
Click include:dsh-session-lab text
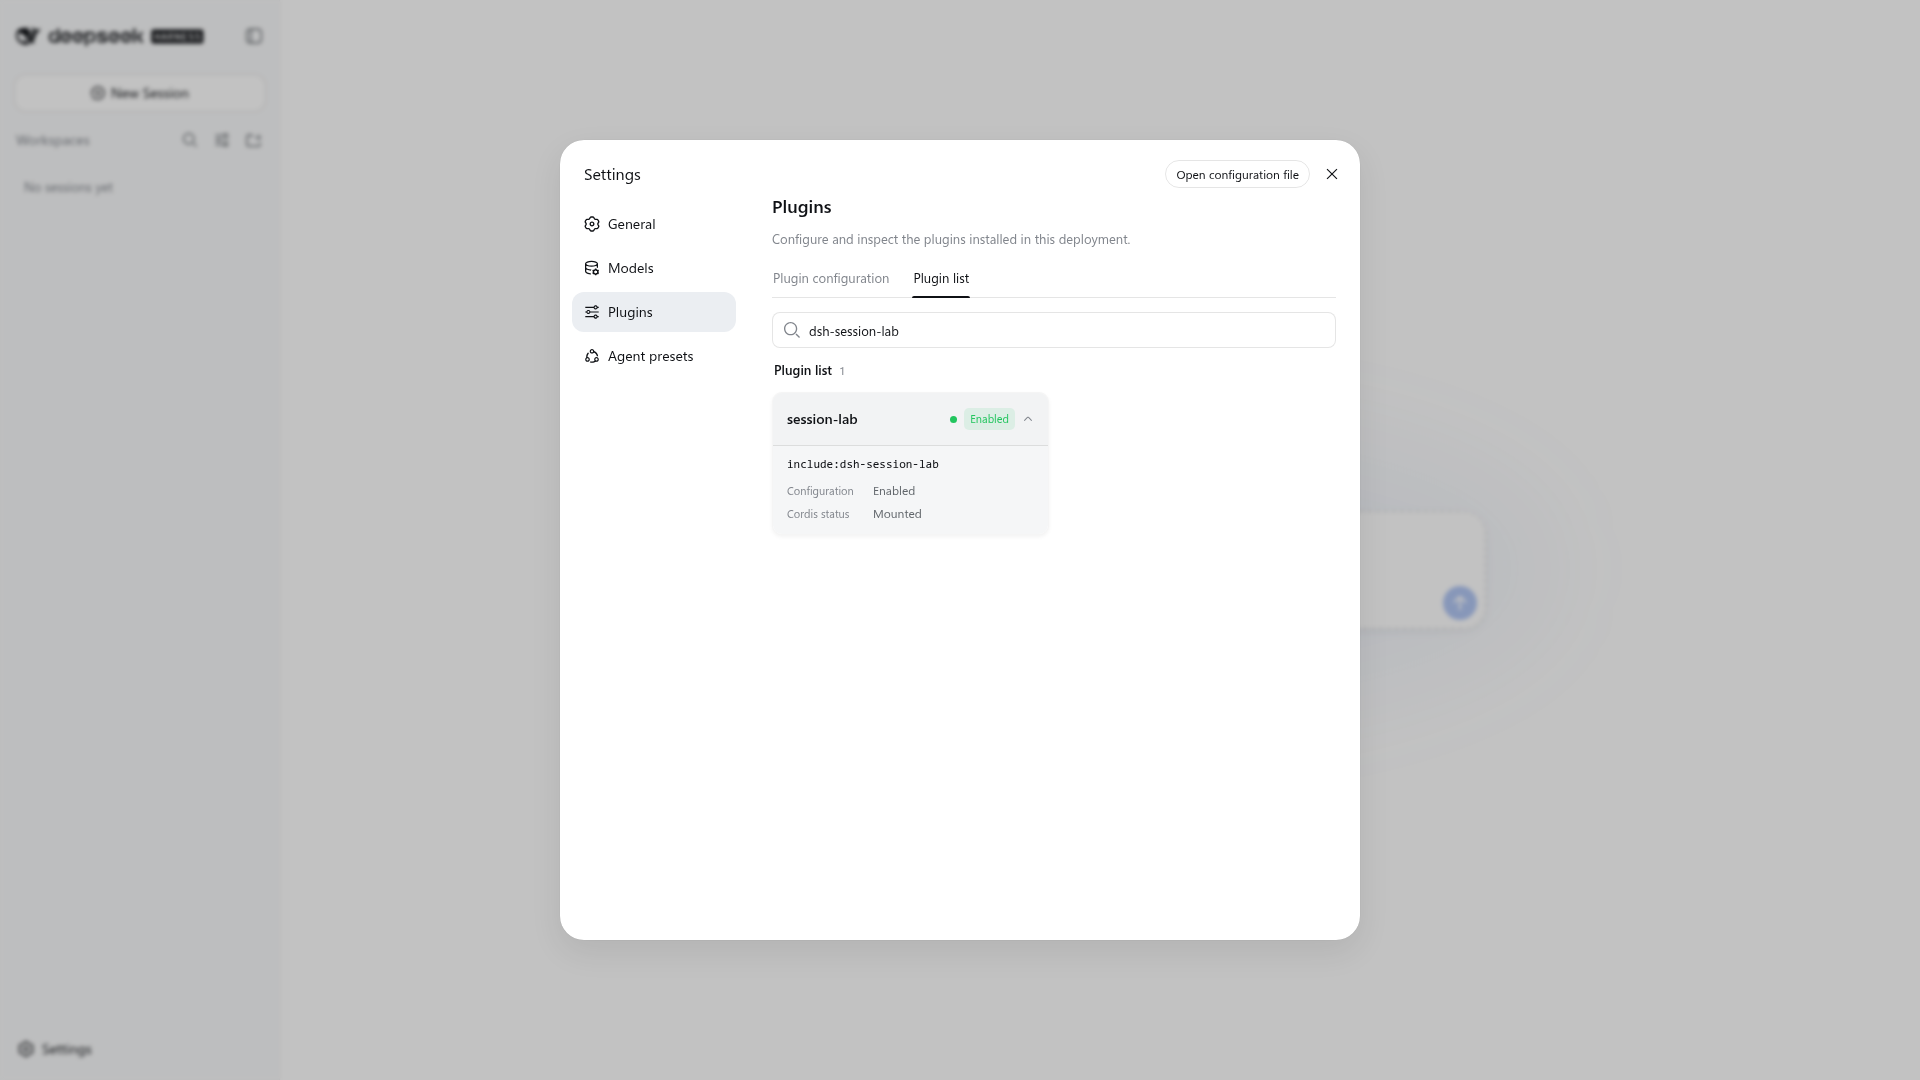[x=863, y=464]
